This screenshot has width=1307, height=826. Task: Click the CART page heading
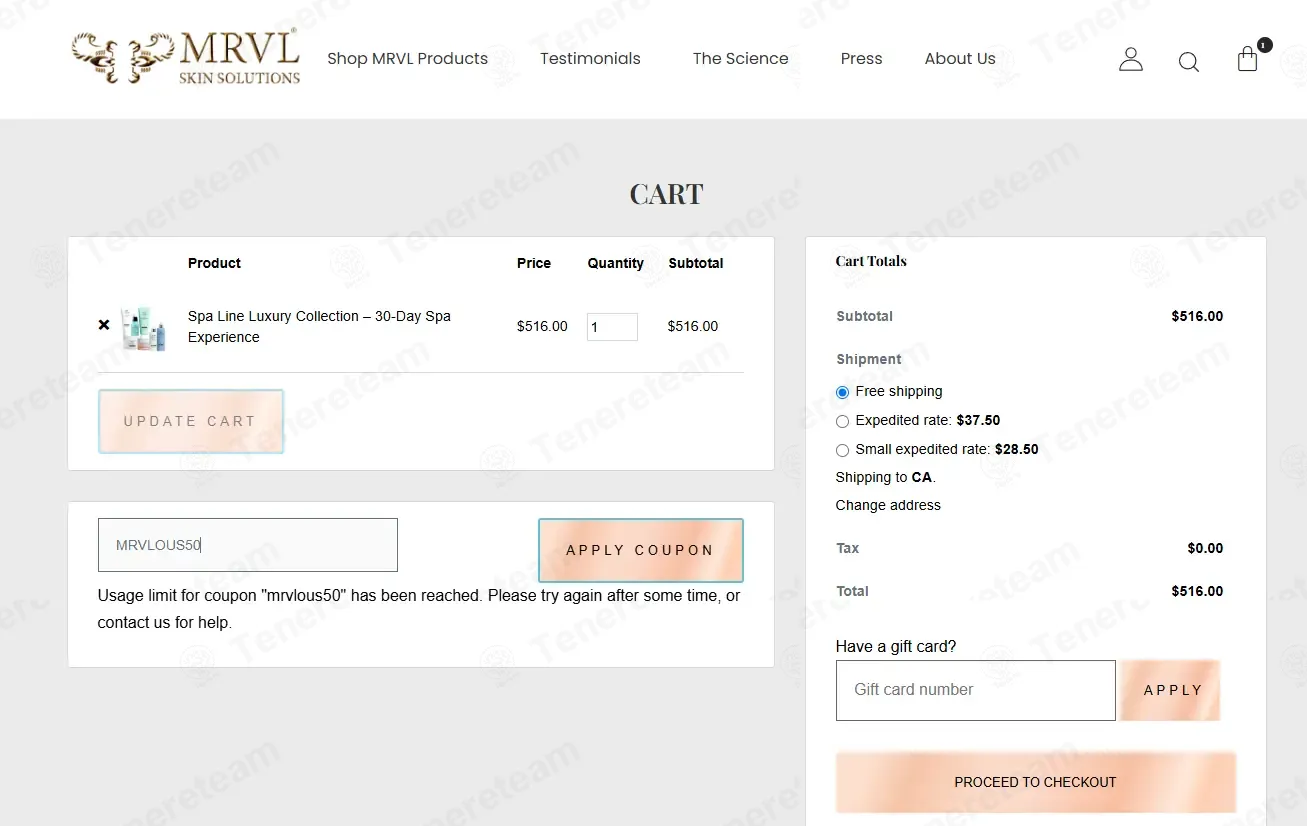pos(666,194)
